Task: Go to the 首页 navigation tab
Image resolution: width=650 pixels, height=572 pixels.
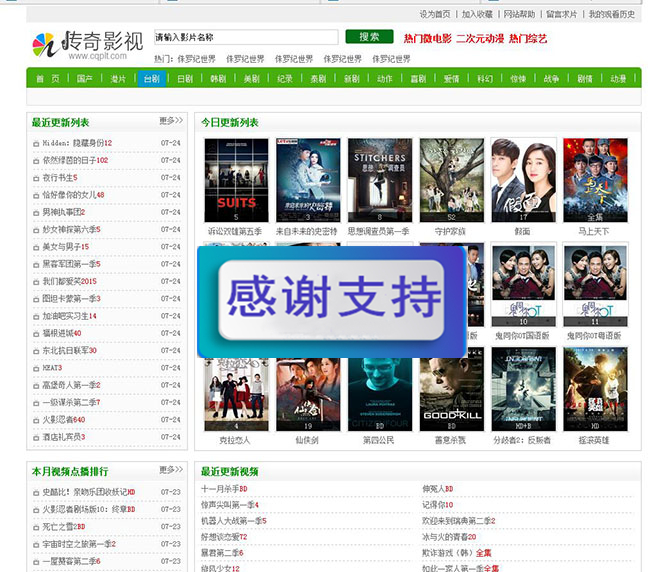Action: tap(48, 78)
